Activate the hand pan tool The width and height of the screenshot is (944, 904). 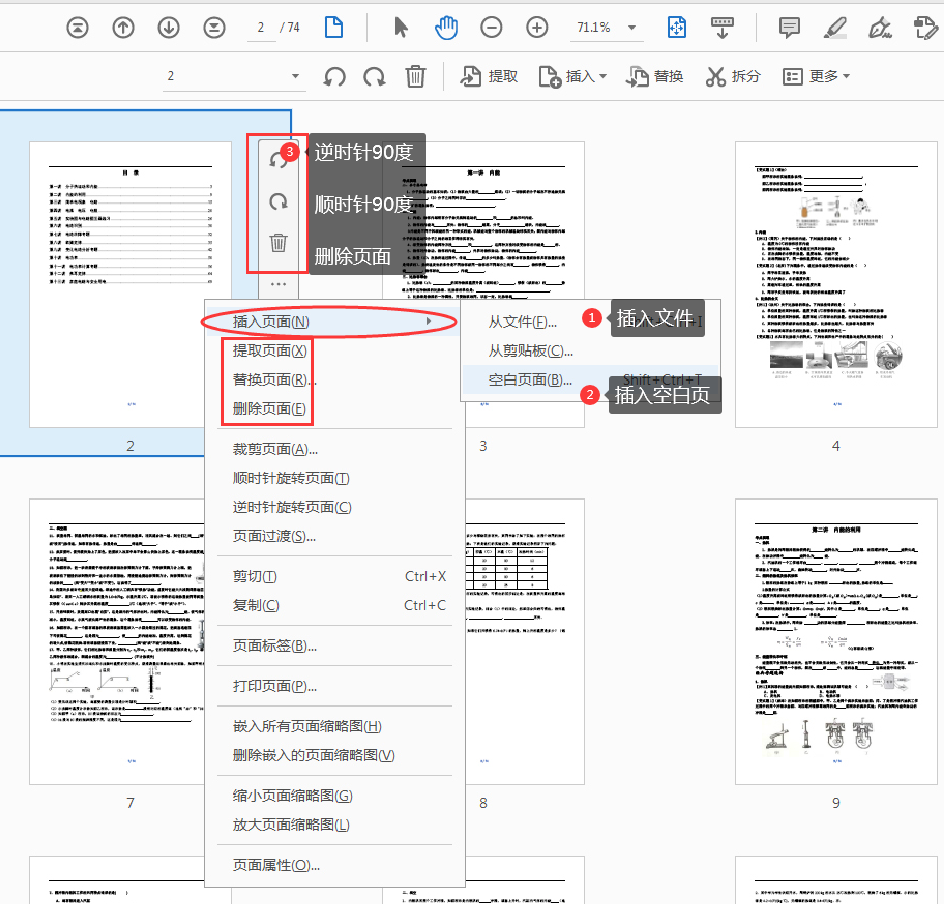[446, 28]
